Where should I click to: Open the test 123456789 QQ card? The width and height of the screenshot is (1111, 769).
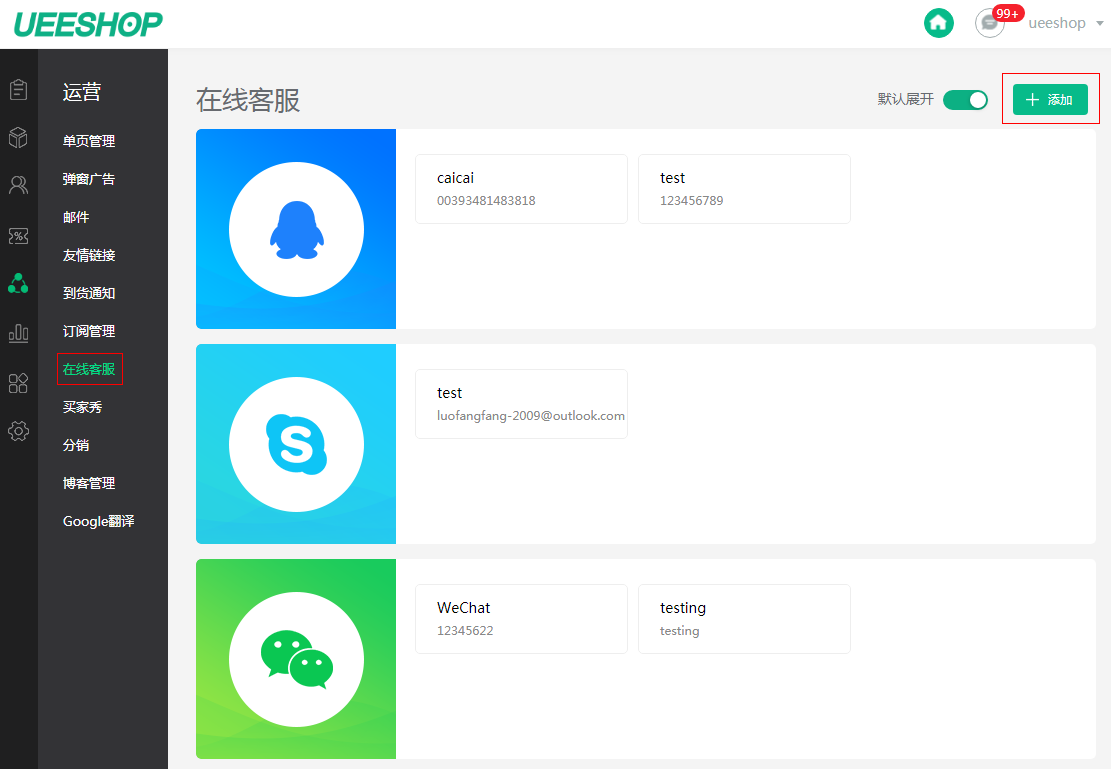point(744,189)
